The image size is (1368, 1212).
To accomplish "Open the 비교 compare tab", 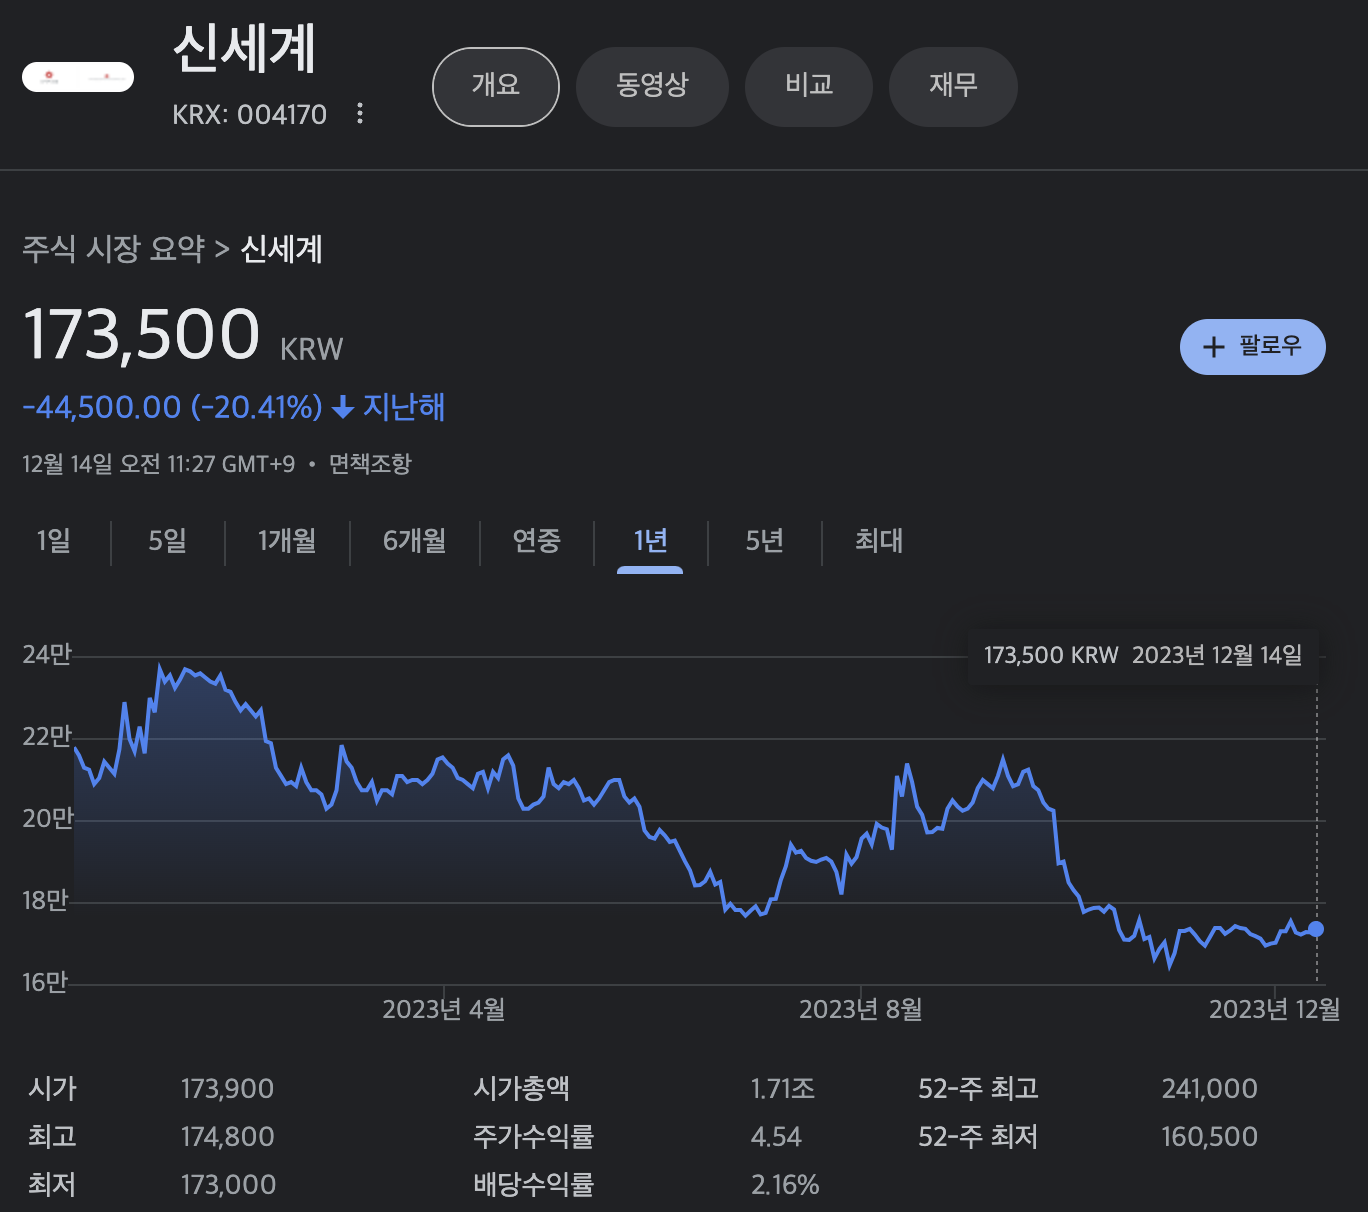I will pos(809,86).
